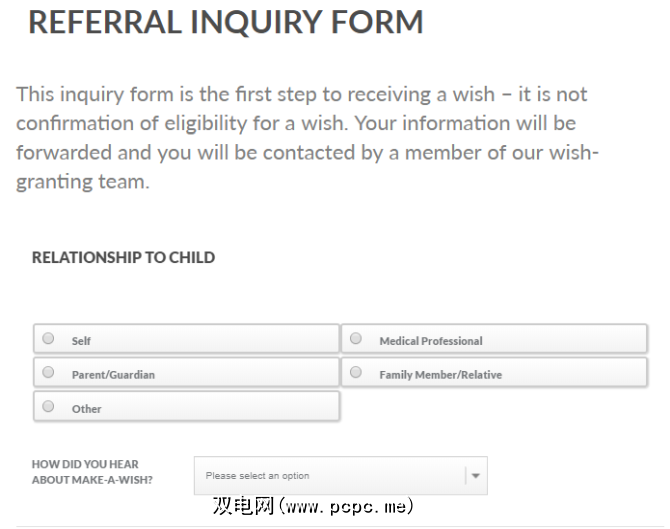
Task: Click the "Parent/Guardian" label text
Action: pyautogui.click(x=113, y=375)
